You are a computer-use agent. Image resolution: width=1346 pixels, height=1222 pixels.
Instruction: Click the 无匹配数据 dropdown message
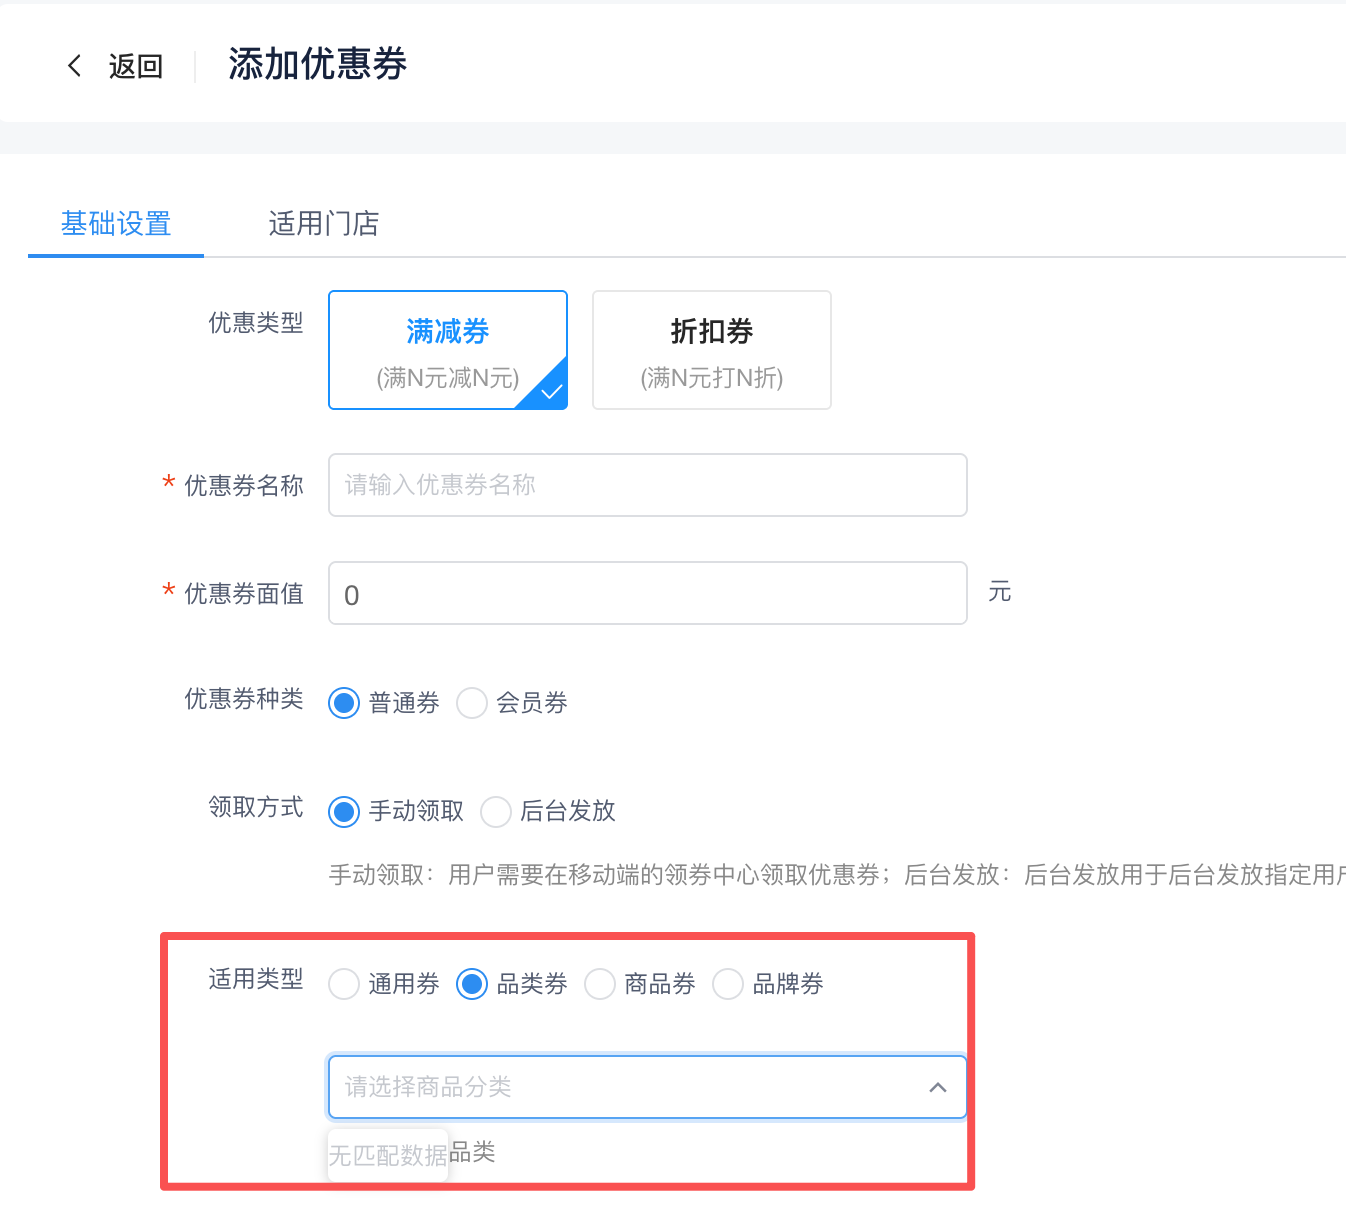(x=388, y=1156)
